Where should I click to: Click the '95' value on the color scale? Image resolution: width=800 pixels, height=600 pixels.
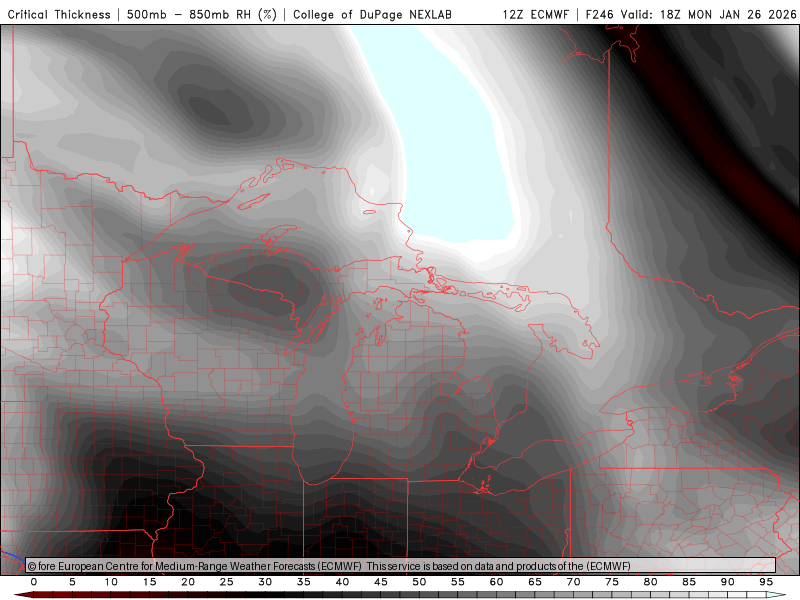766,582
